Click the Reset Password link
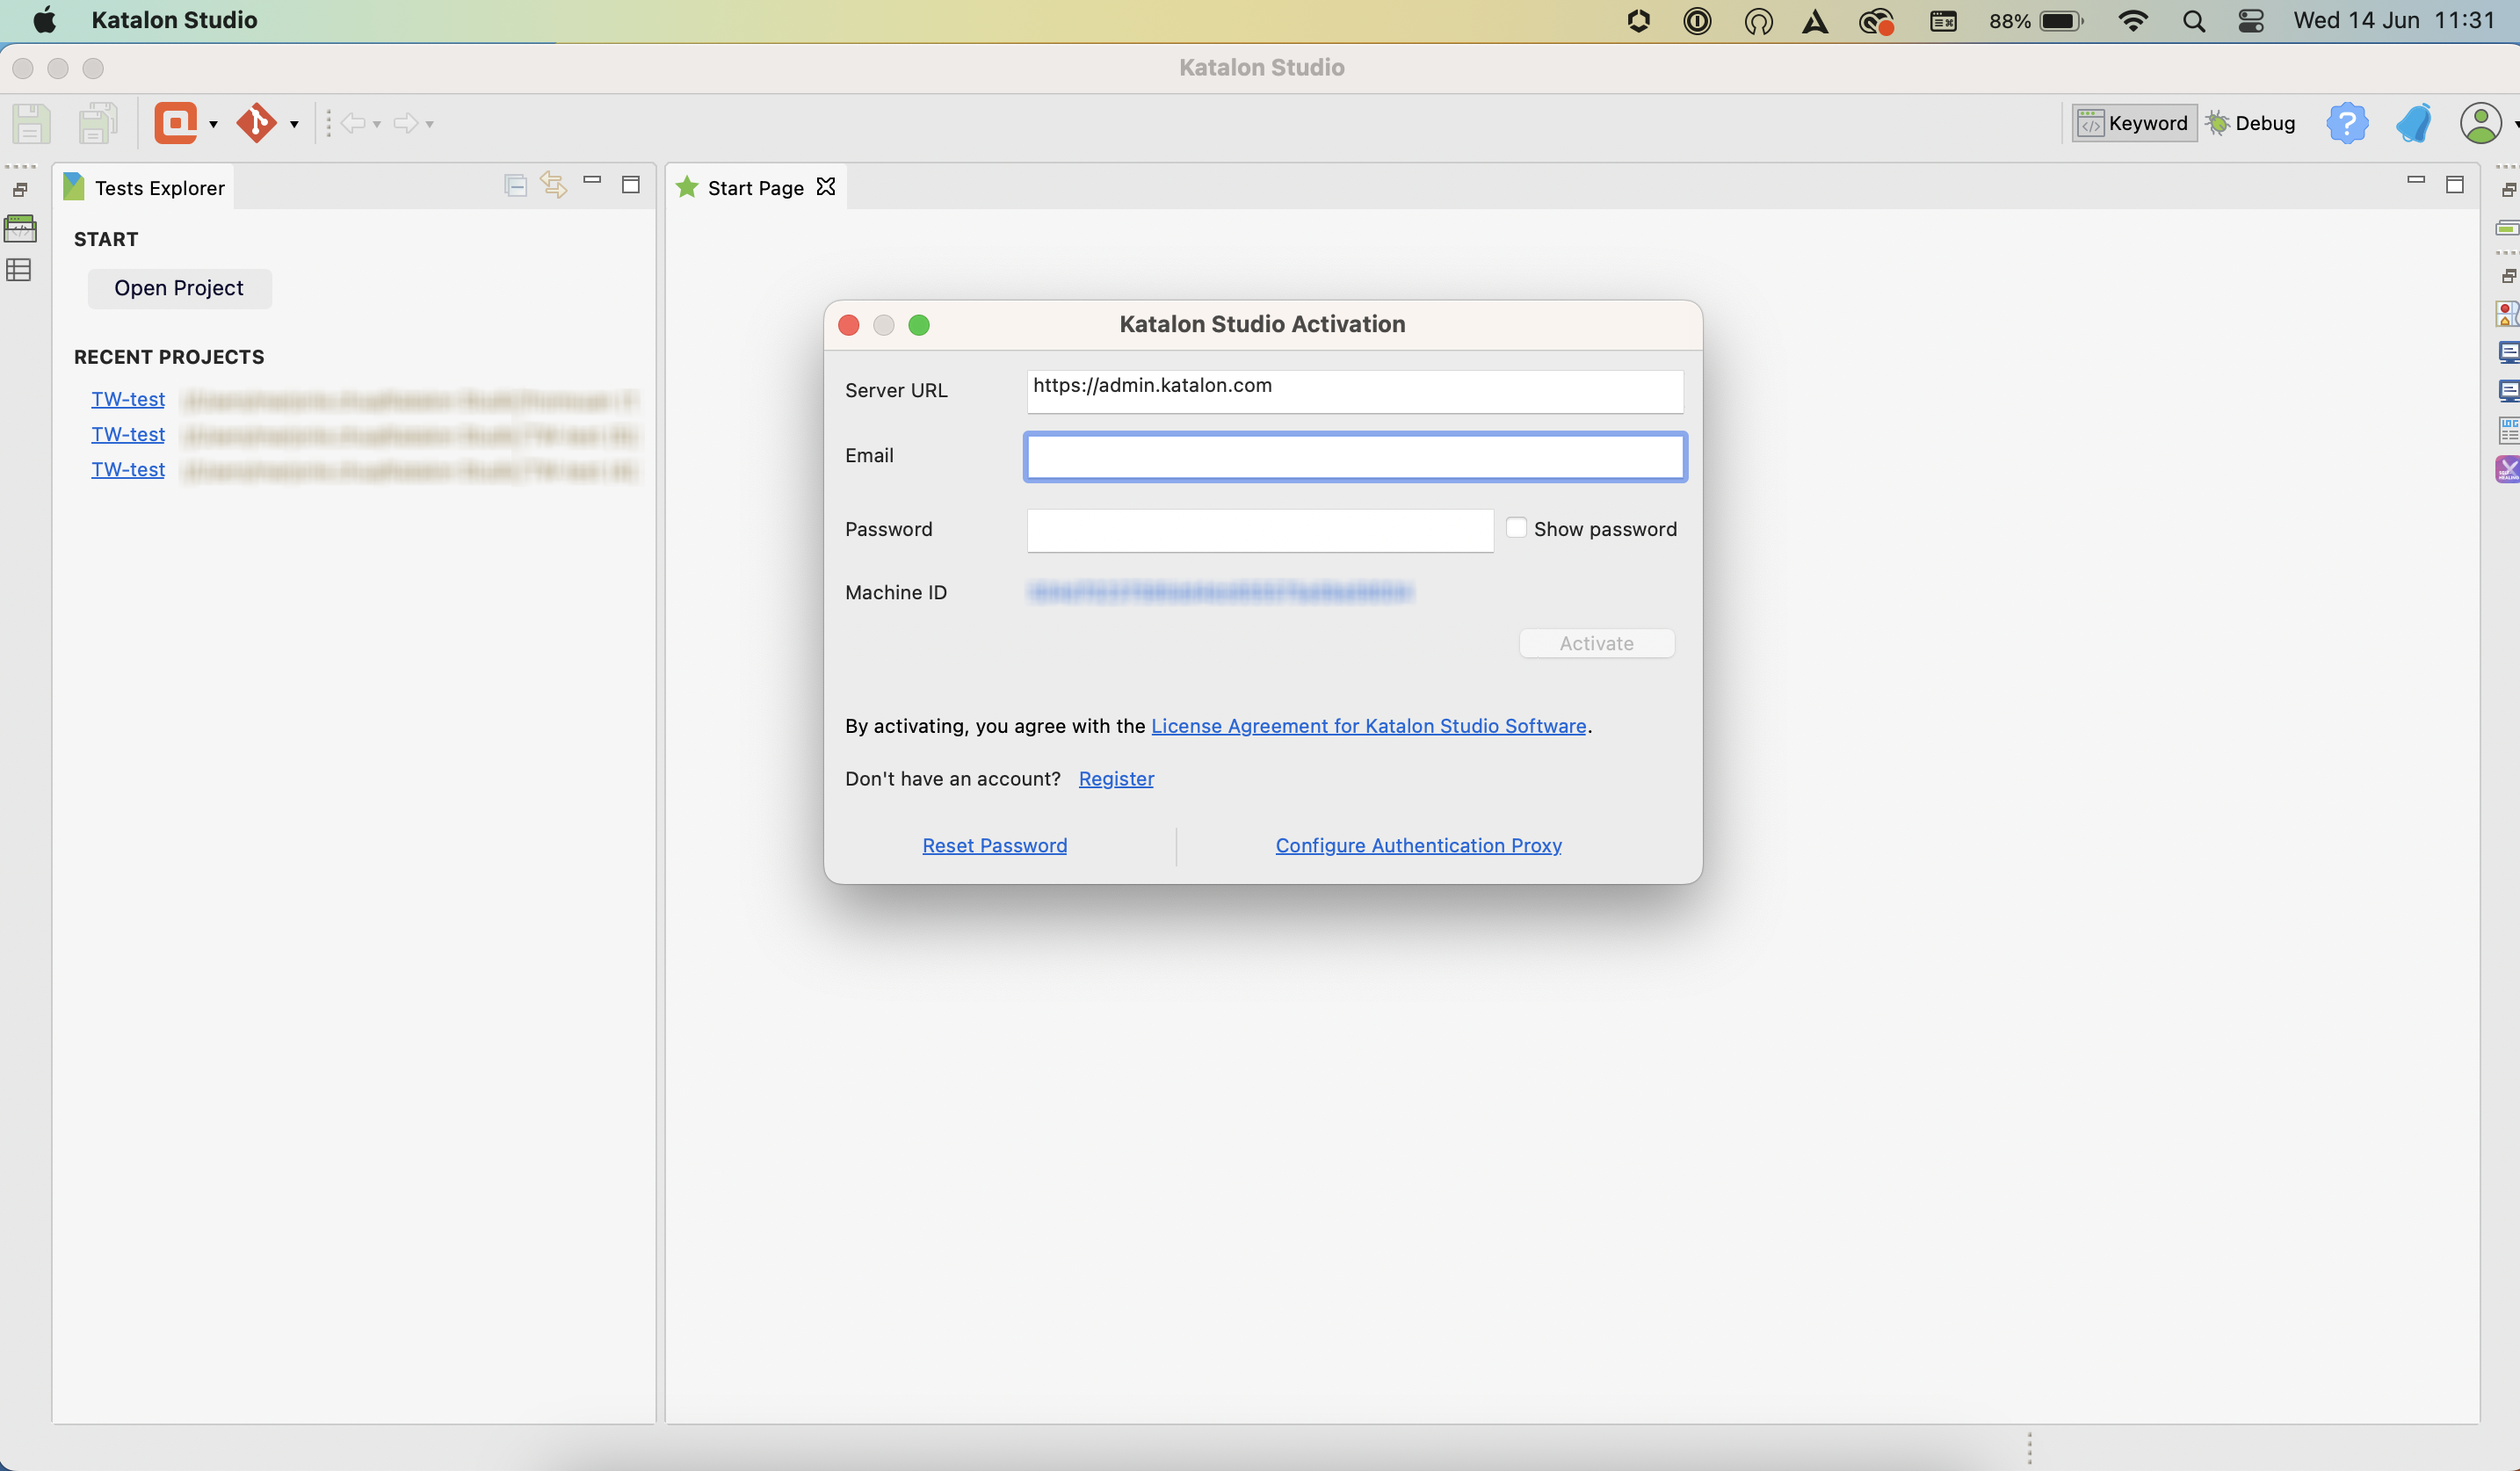This screenshot has height=1471, width=2520. [x=994, y=845]
